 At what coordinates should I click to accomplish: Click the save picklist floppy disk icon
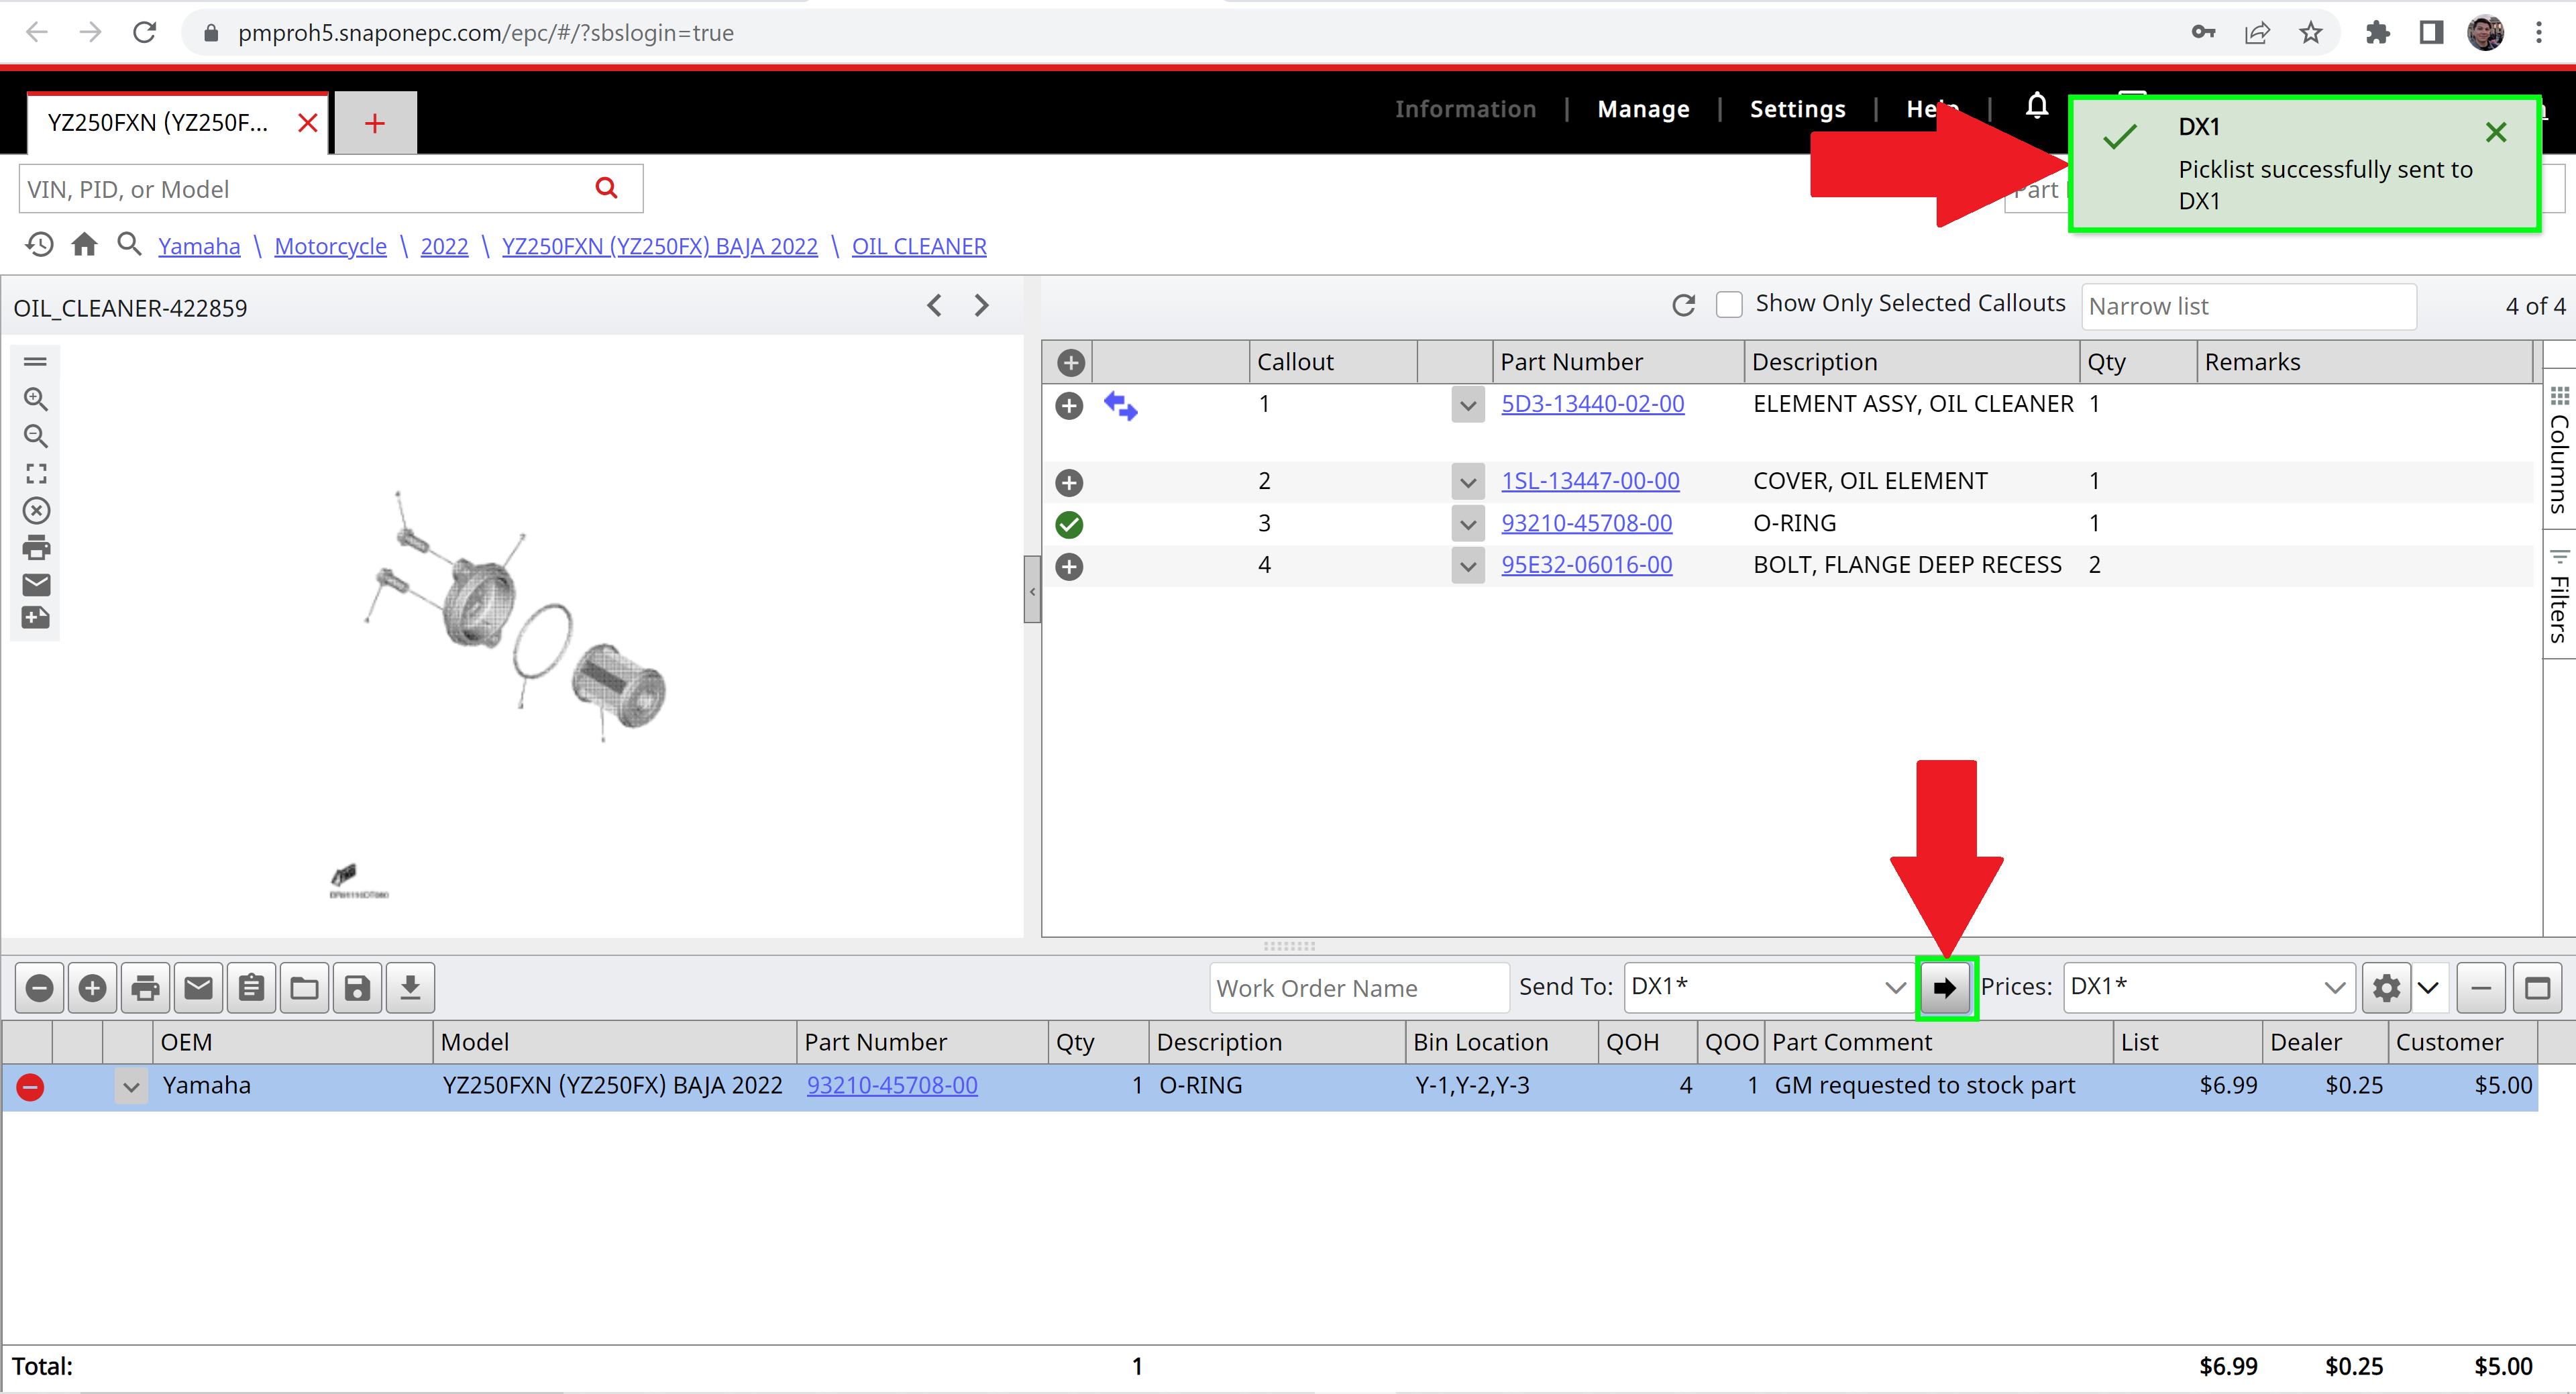click(x=357, y=988)
